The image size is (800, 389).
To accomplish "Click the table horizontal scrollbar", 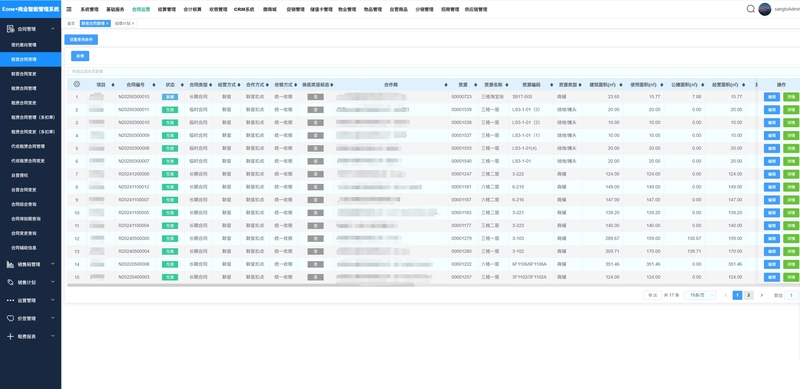I will click(241, 285).
